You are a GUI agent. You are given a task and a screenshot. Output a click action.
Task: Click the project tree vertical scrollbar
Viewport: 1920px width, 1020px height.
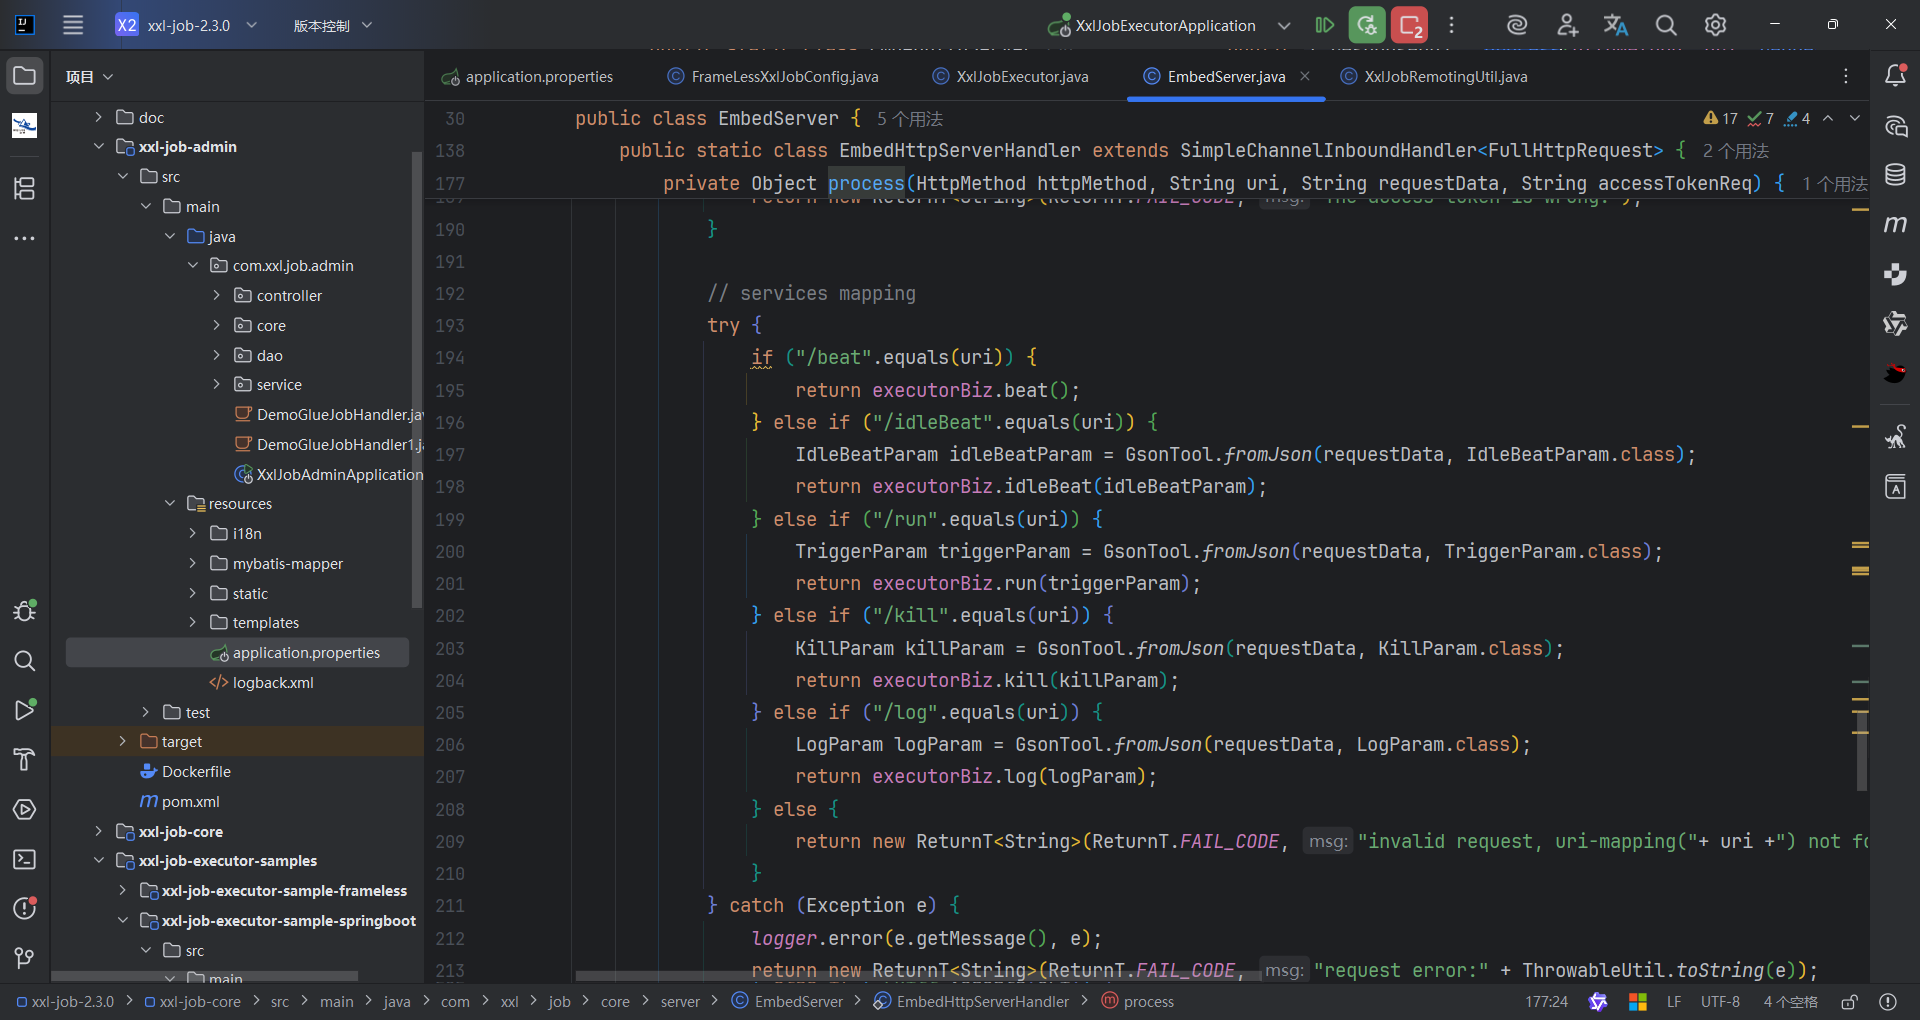[417, 380]
